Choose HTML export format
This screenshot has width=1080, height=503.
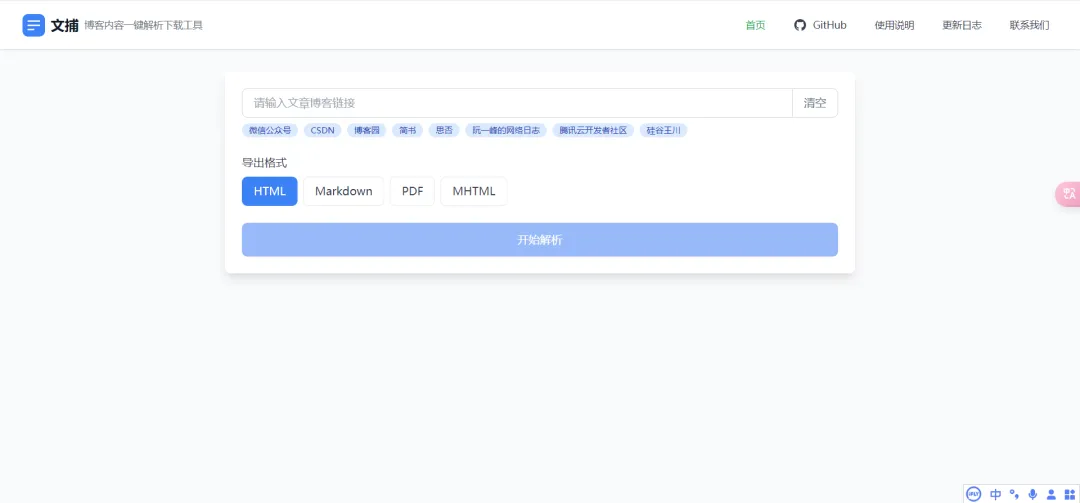click(269, 192)
